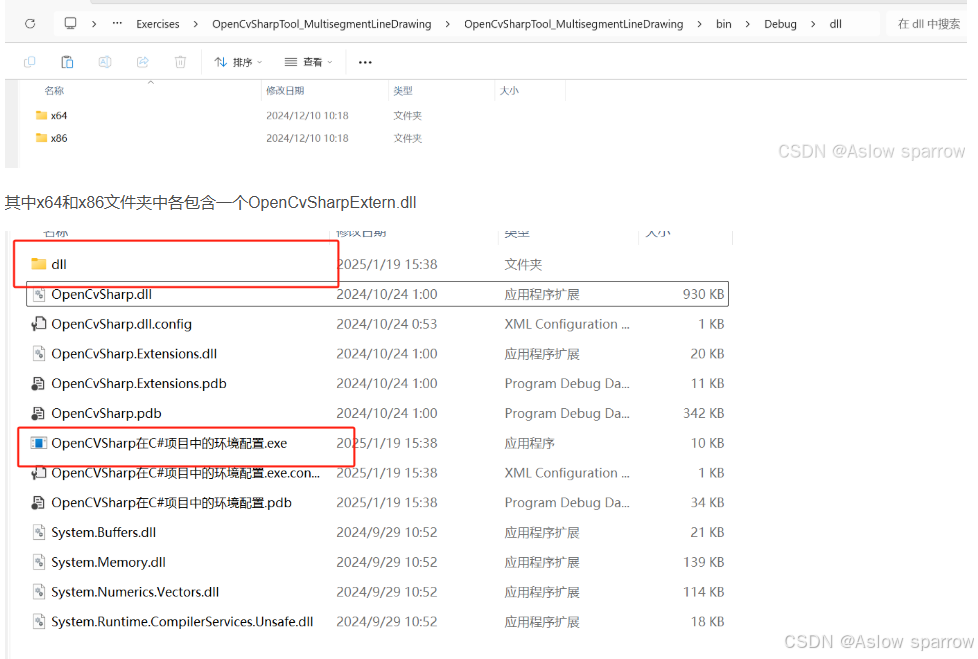The image size is (978, 659).
Task: Click file name OpenCvSharp.dll.config
Action: 122,324
